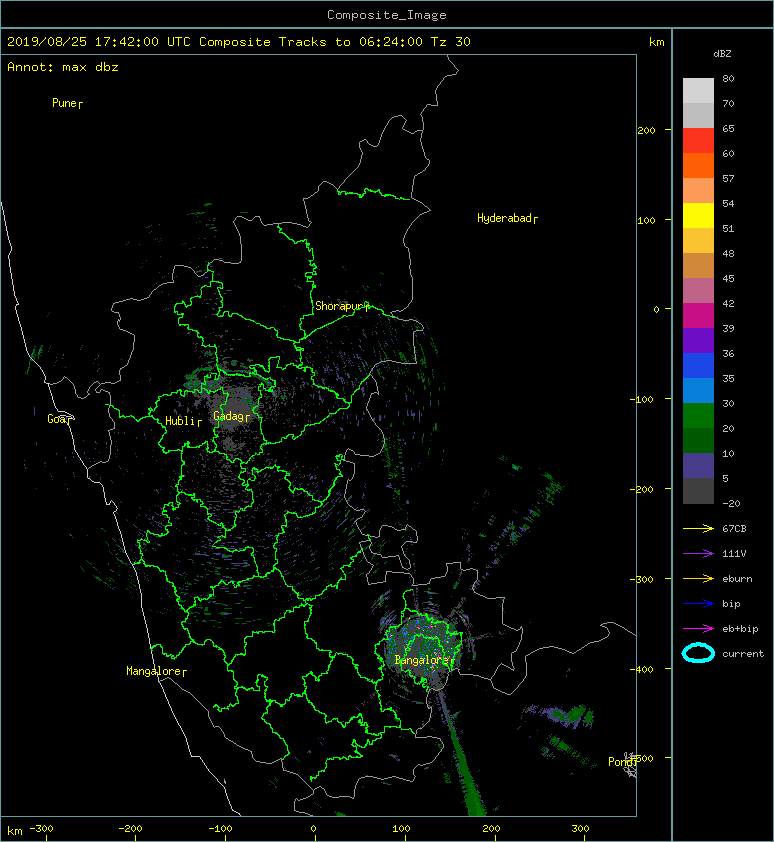Click the magenta eb+bip arrow symbol

click(x=698, y=629)
